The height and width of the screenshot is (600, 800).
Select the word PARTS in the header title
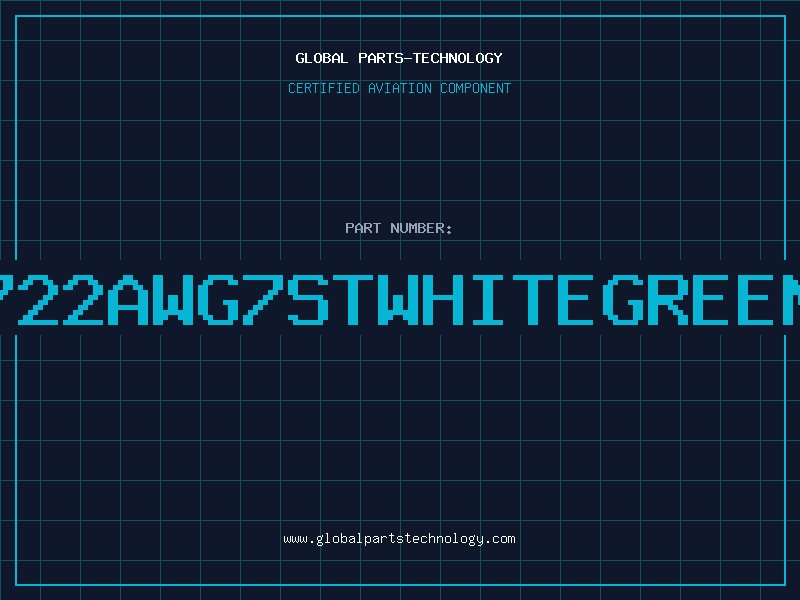coord(381,58)
